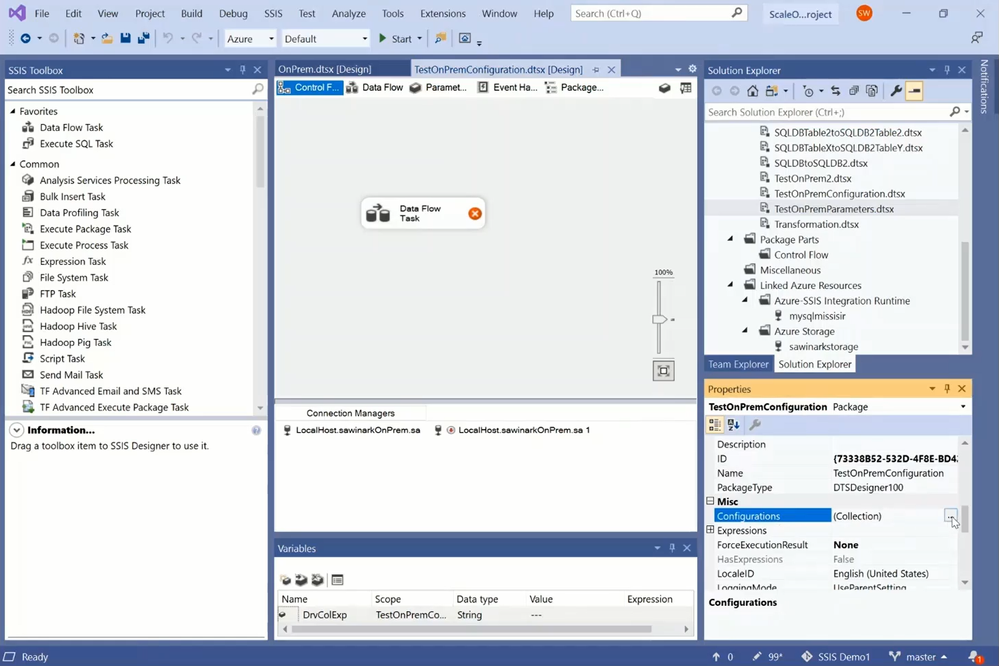
Task: Click the Grid Options icon in Variables panel
Action: (338, 579)
